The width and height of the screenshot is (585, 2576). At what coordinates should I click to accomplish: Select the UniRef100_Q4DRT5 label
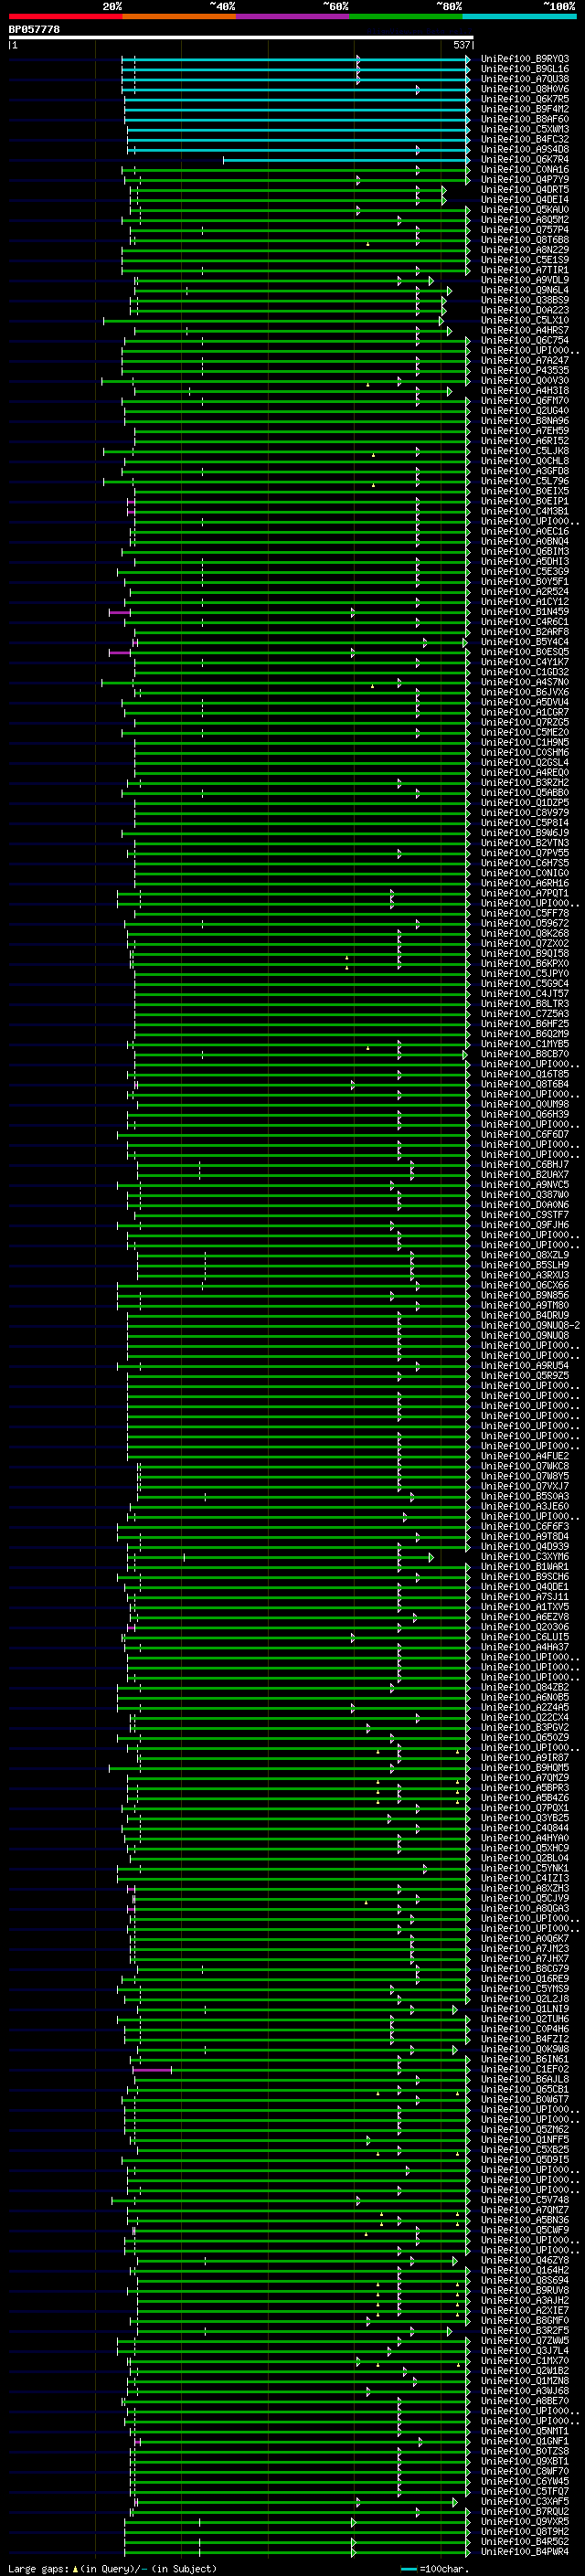click(525, 190)
